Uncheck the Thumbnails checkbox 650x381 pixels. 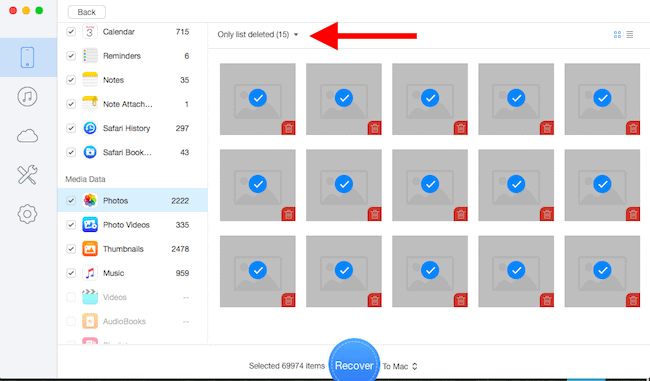tap(71, 249)
